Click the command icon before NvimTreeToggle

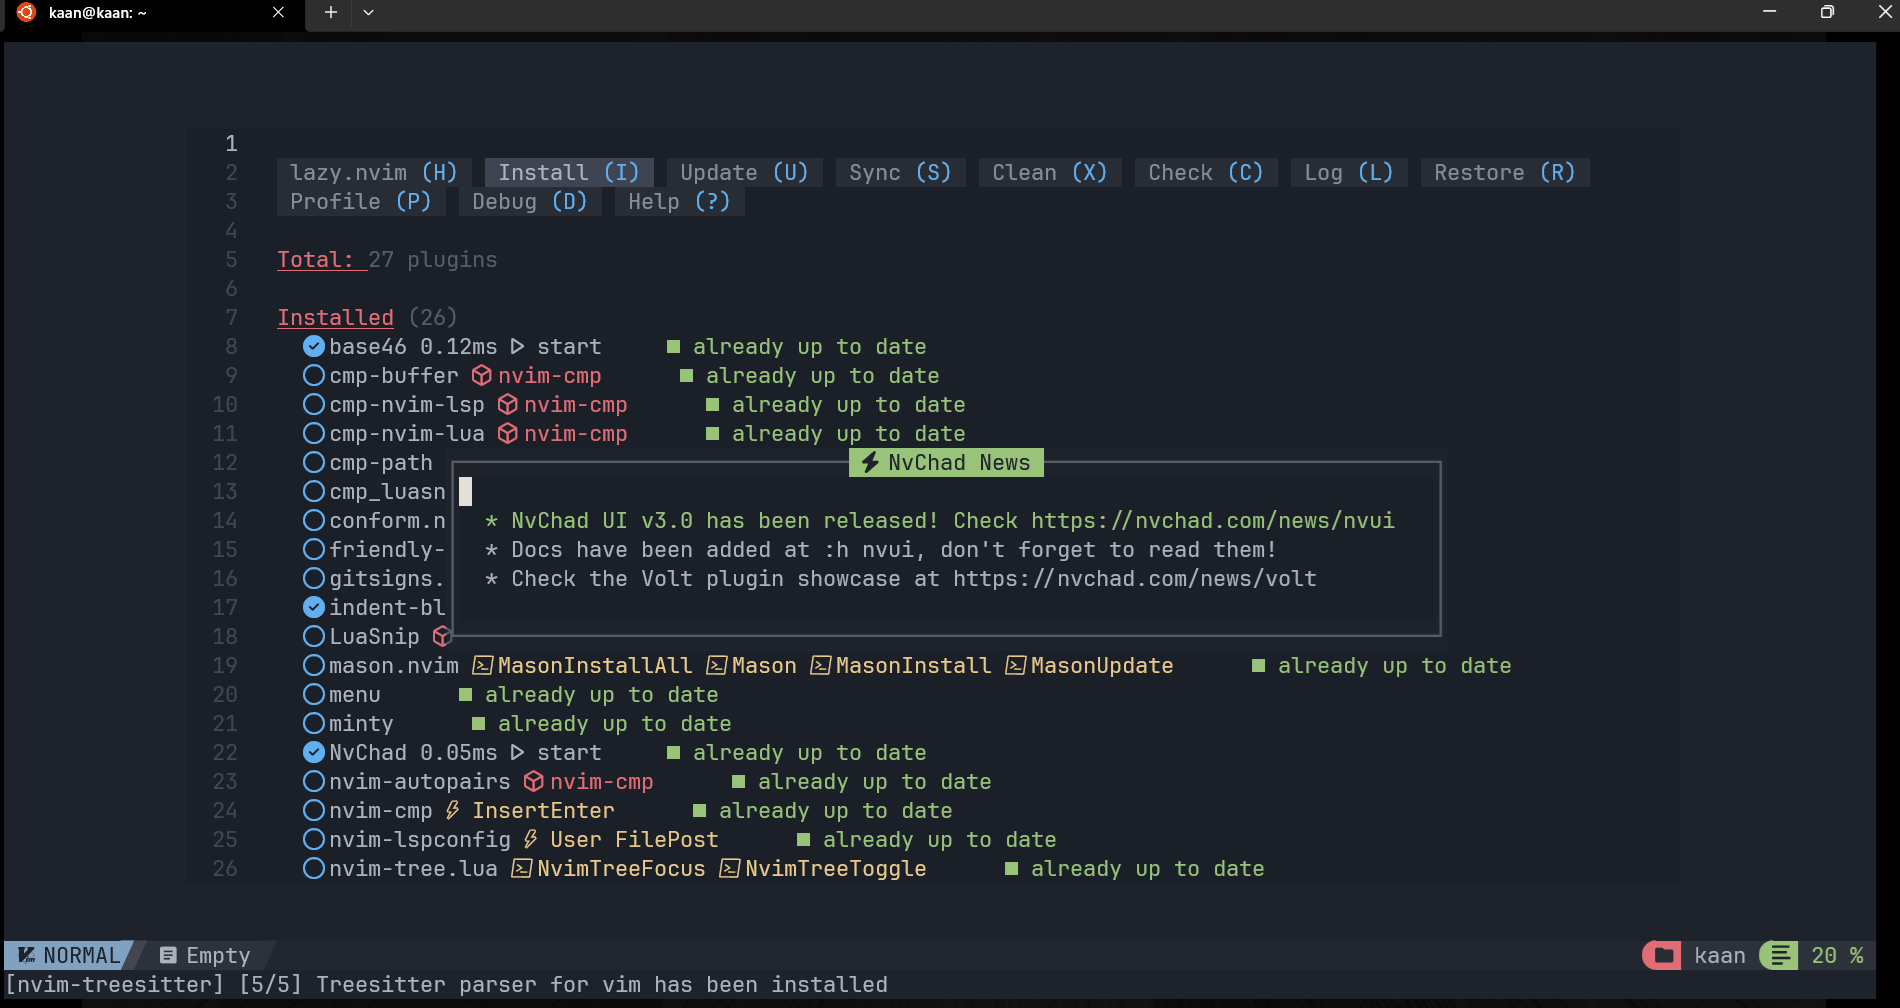tap(730, 869)
